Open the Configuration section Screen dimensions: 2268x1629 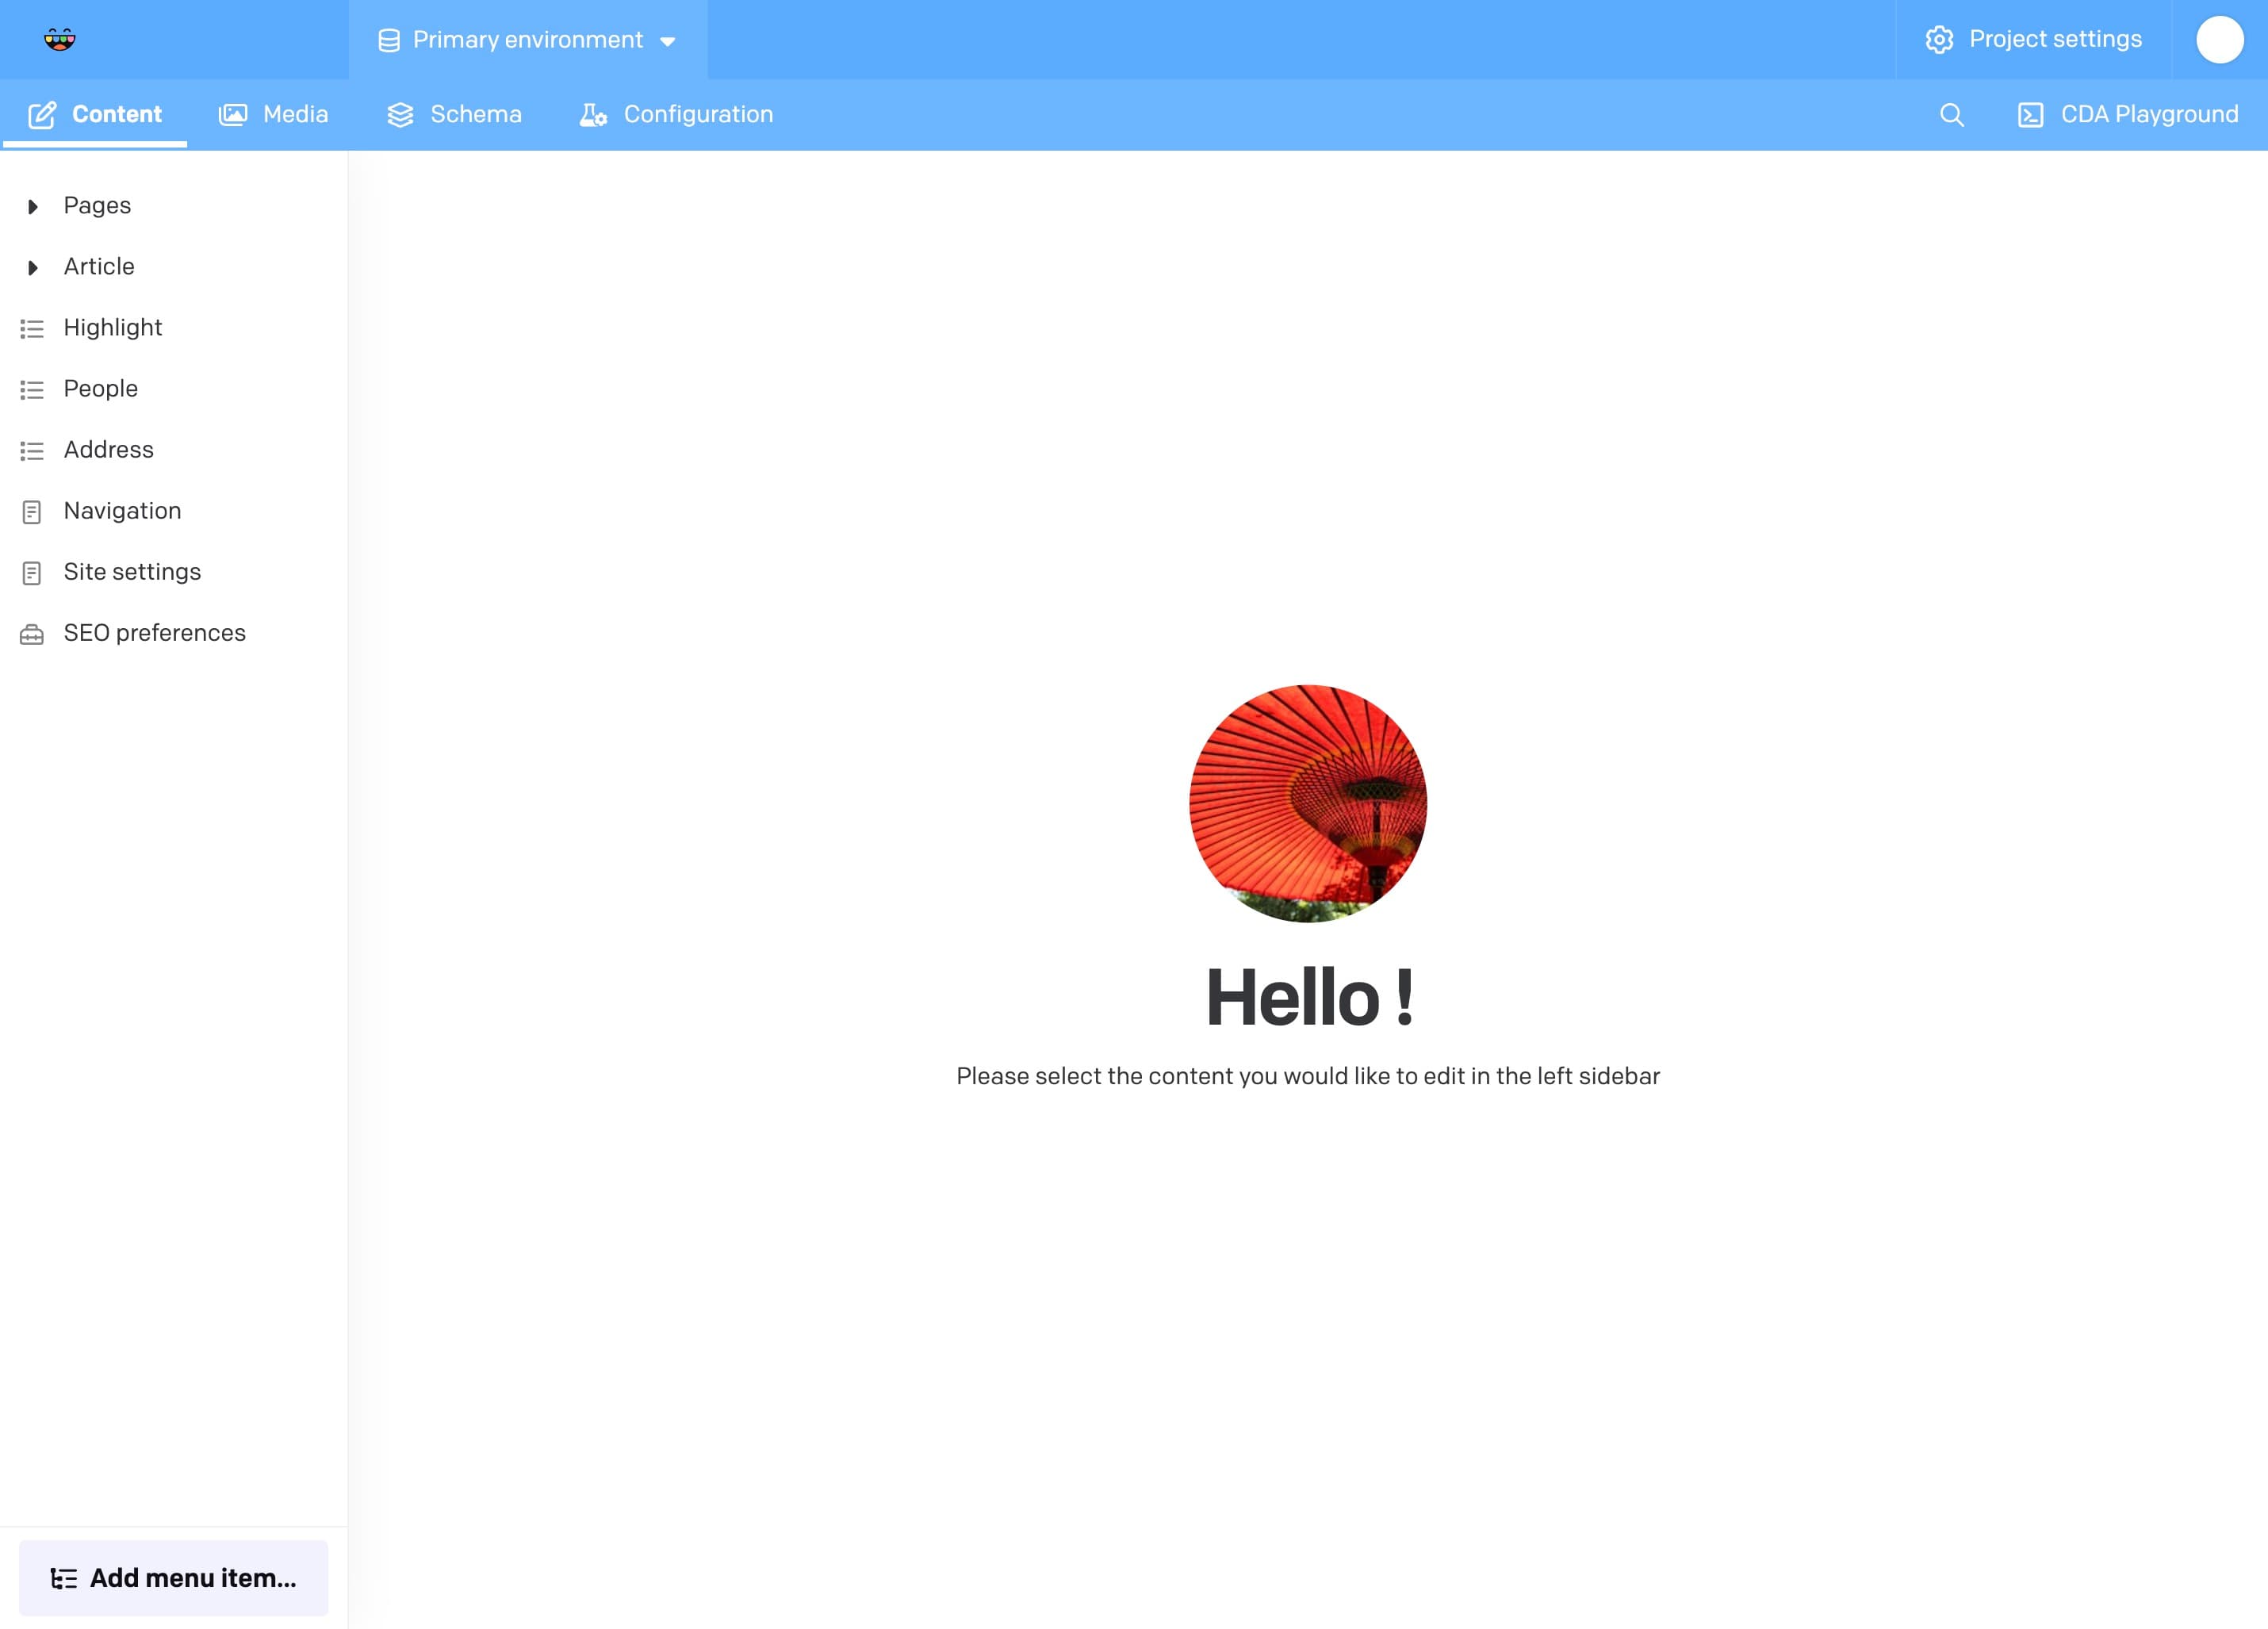coord(676,114)
